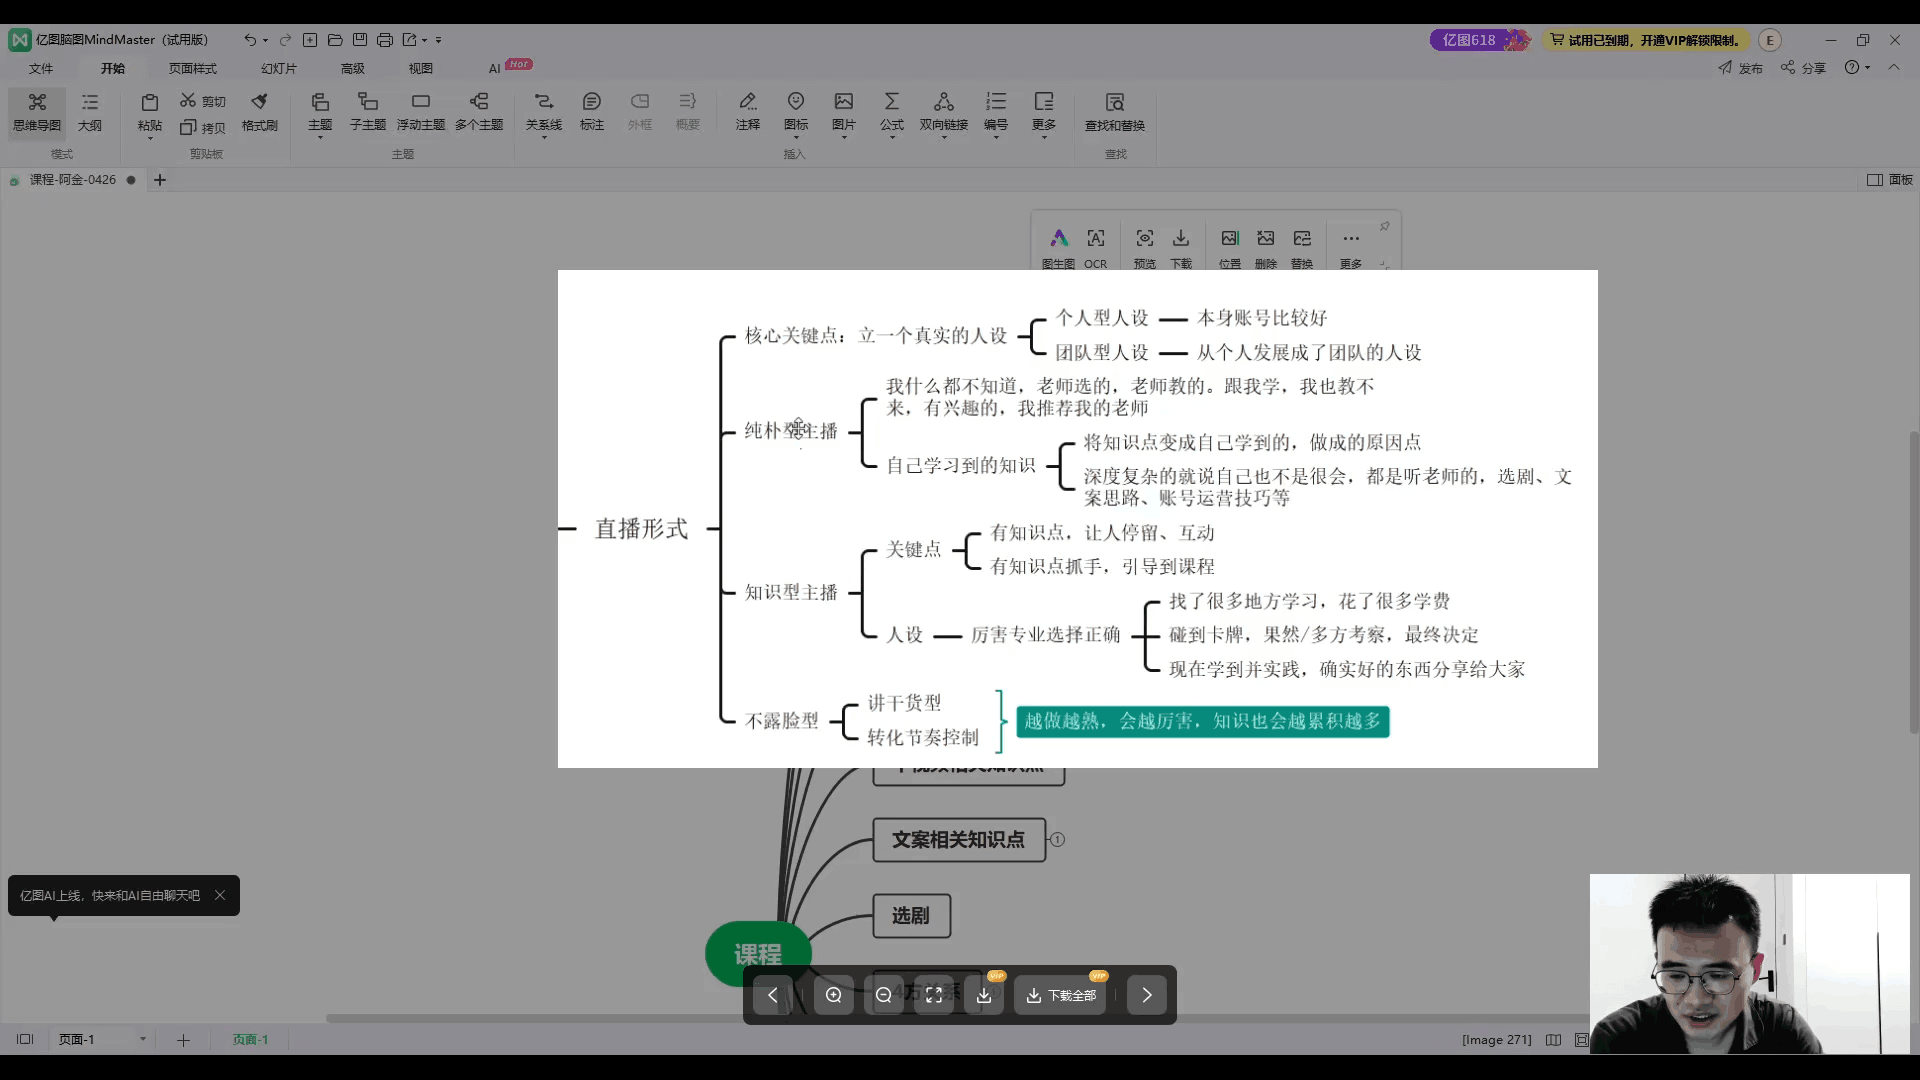The width and height of the screenshot is (1920, 1080).
Task: Select the 选剧 (drama selection) topic node
Action: 911,916
